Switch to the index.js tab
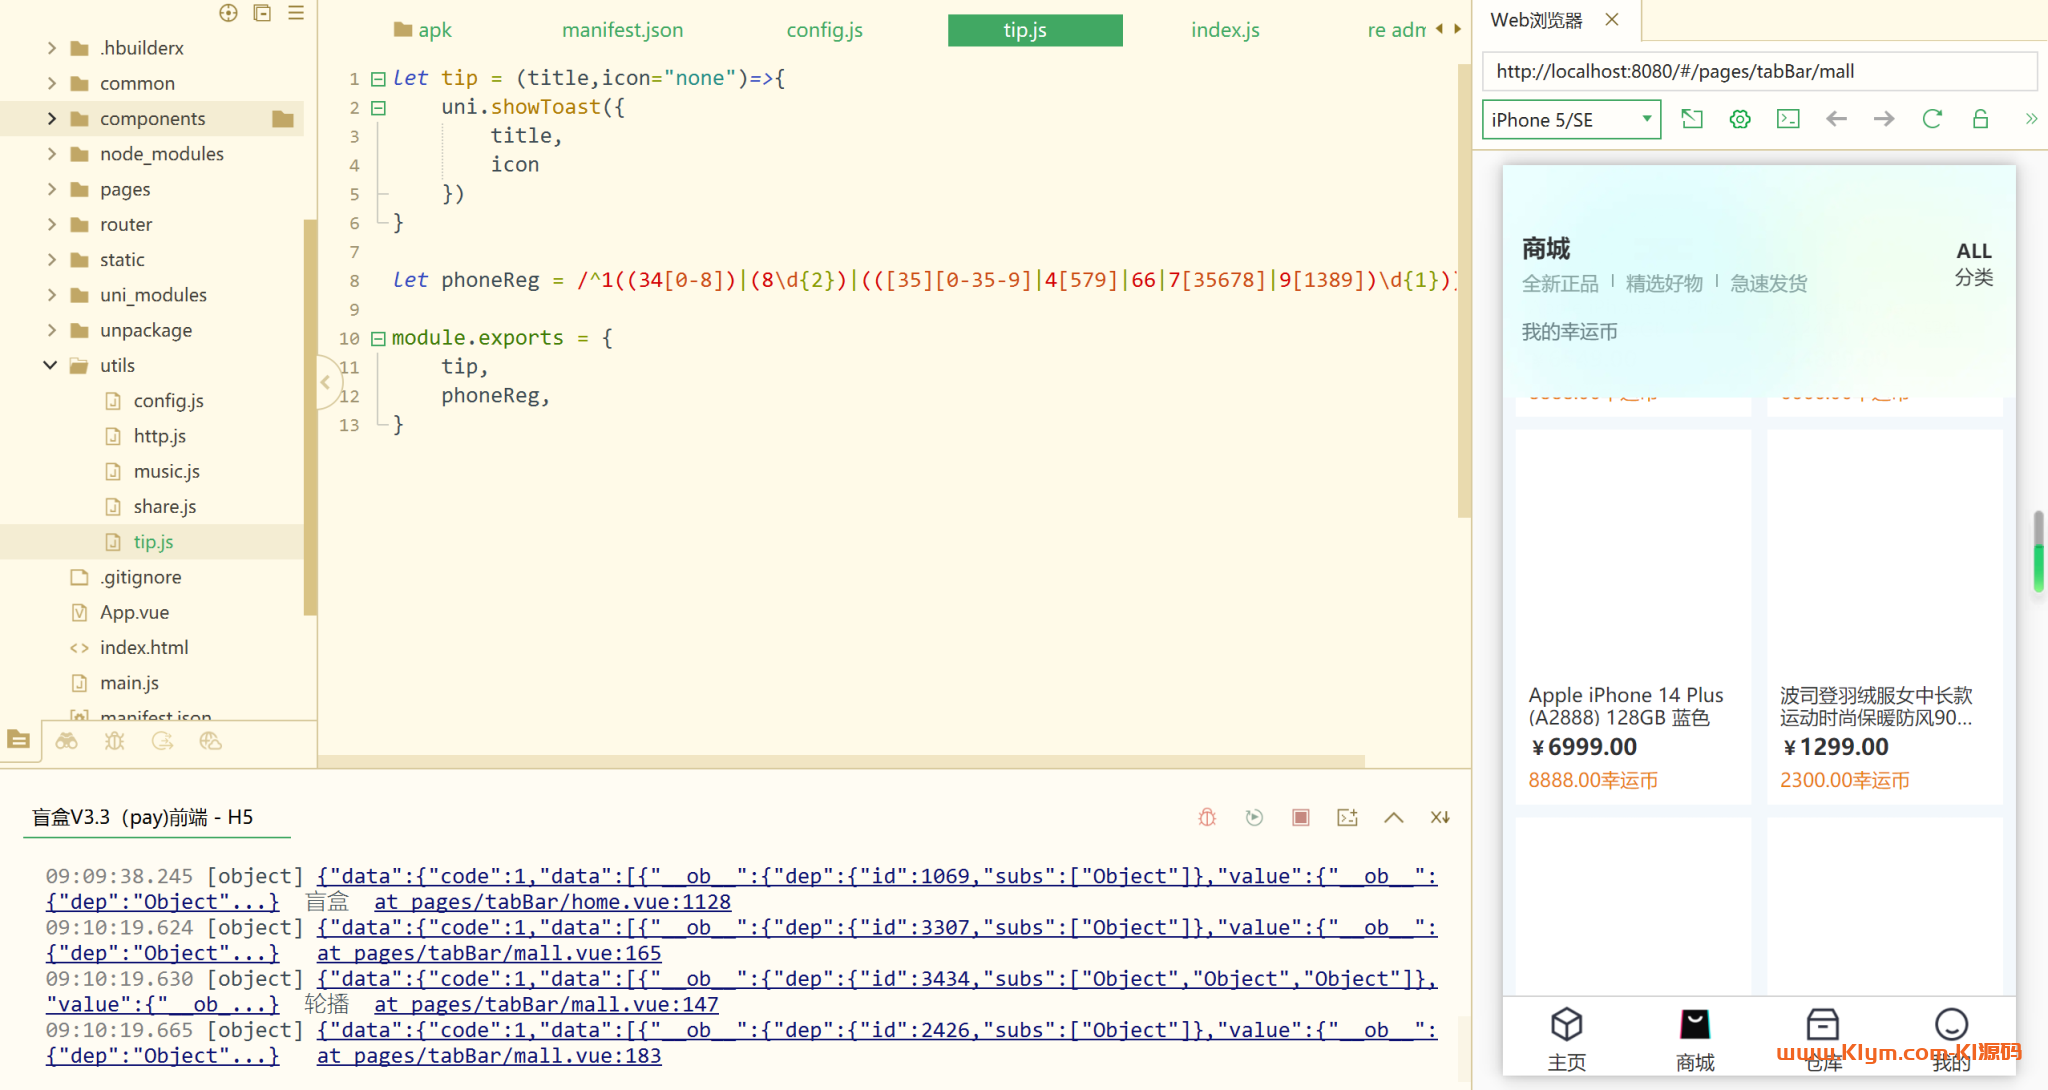 [x=1225, y=30]
